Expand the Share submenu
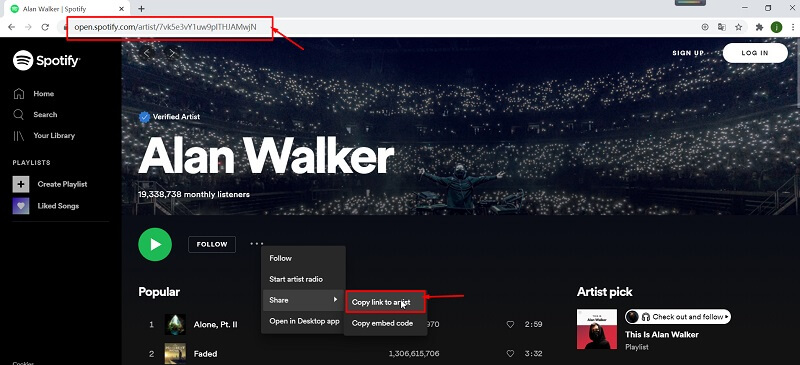 pos(304,300)
